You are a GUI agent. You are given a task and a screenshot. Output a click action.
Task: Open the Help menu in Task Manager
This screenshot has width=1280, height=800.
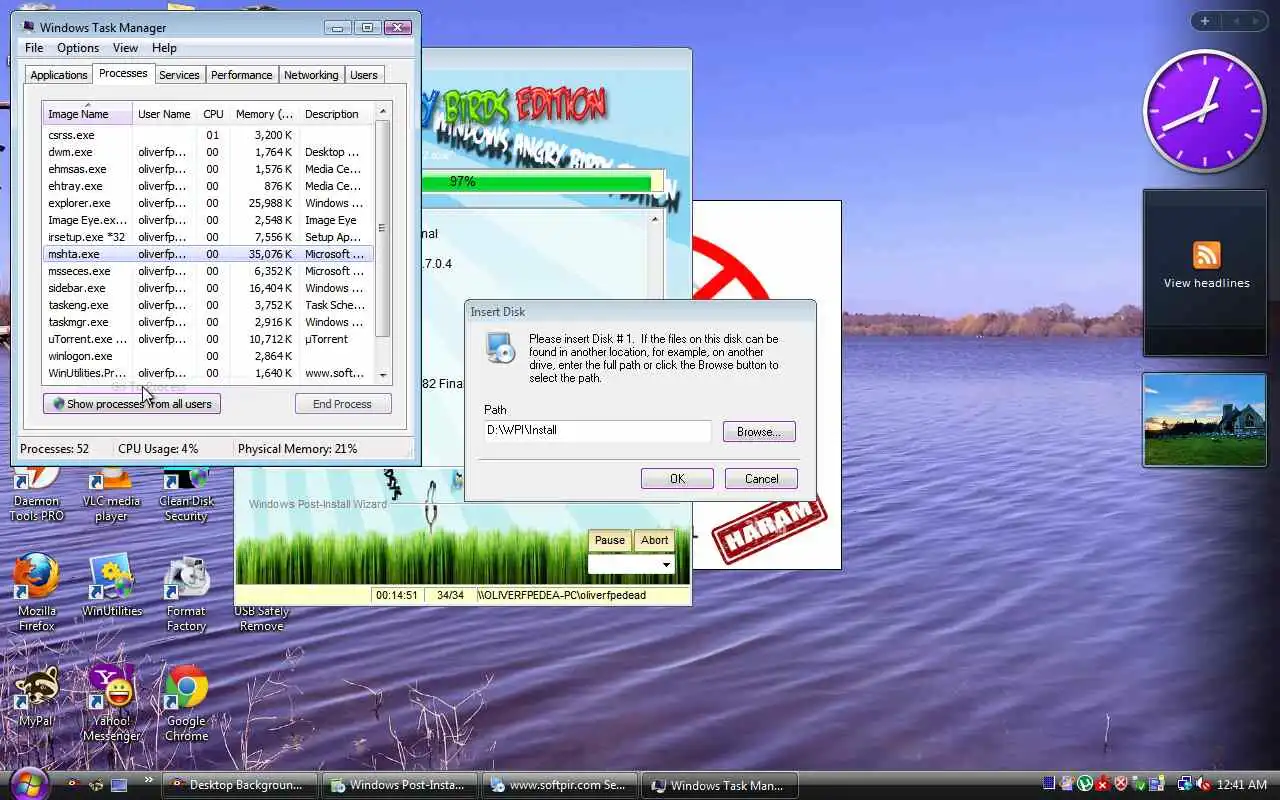164,48
